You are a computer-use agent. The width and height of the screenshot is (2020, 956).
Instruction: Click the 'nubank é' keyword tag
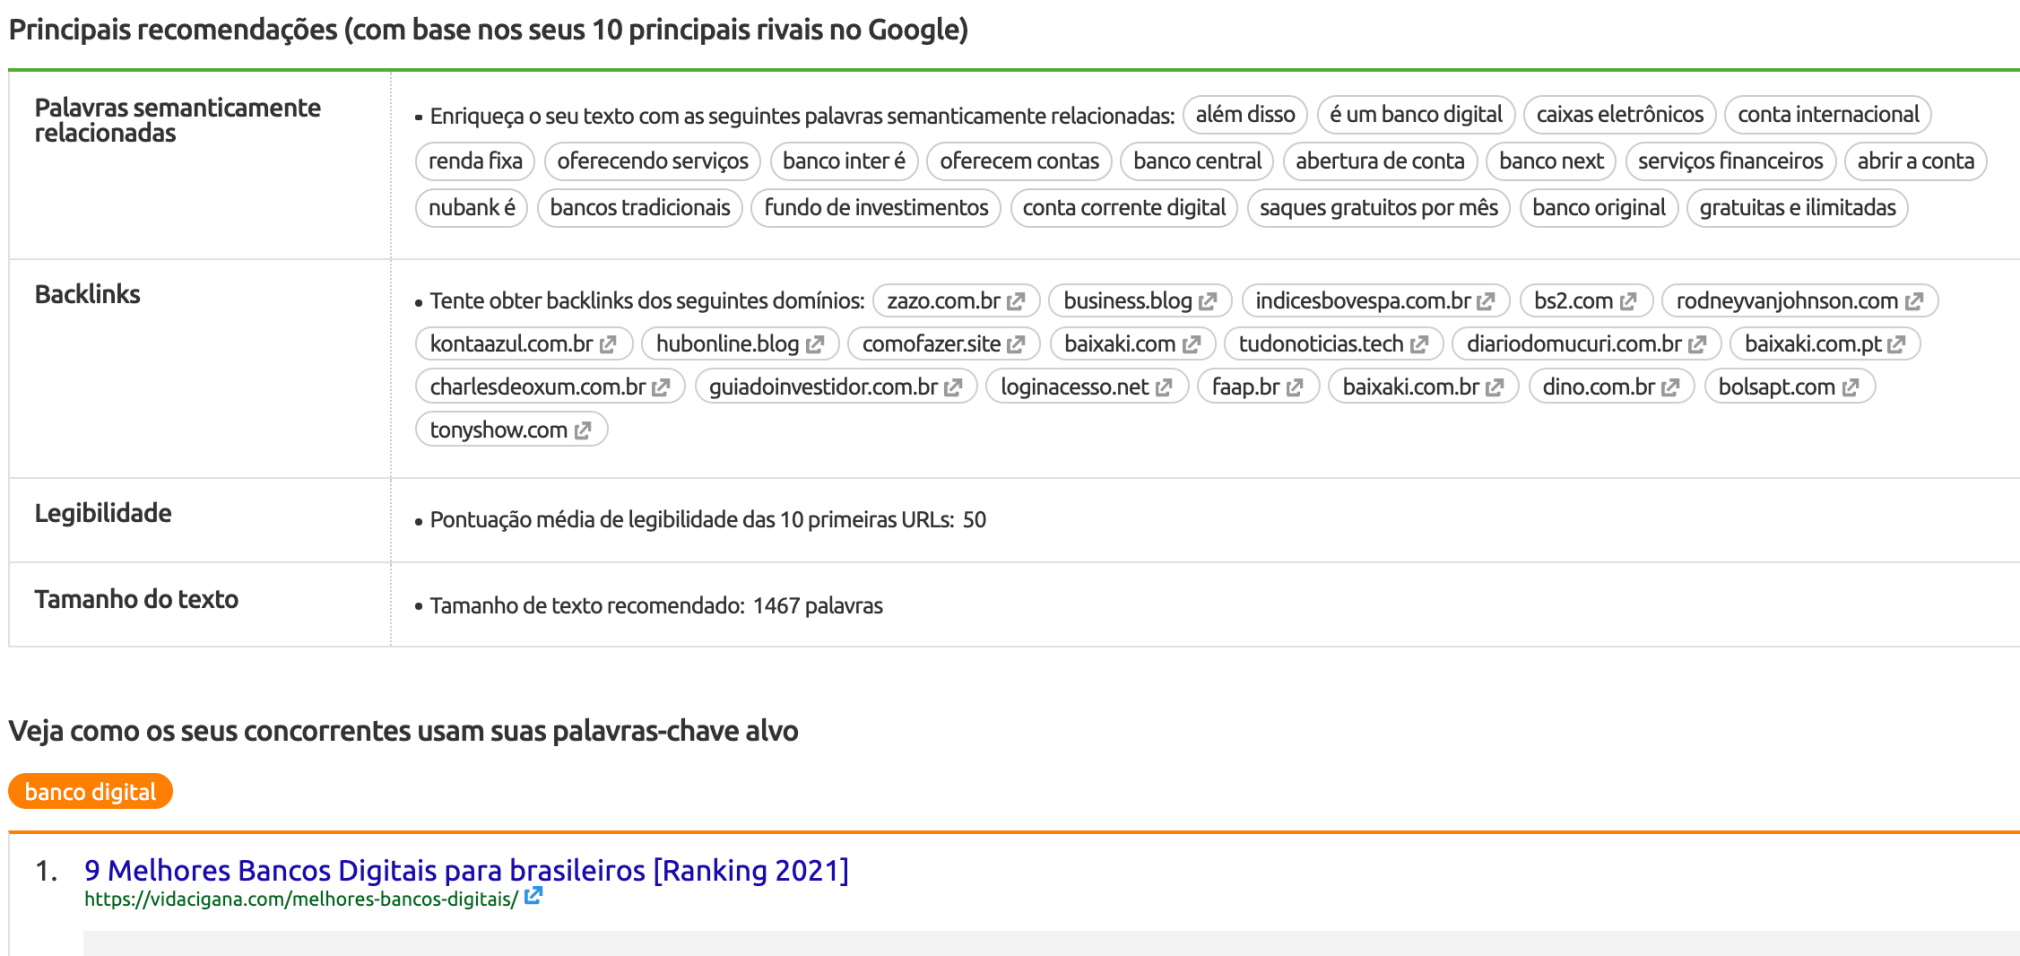coord(472,208)
